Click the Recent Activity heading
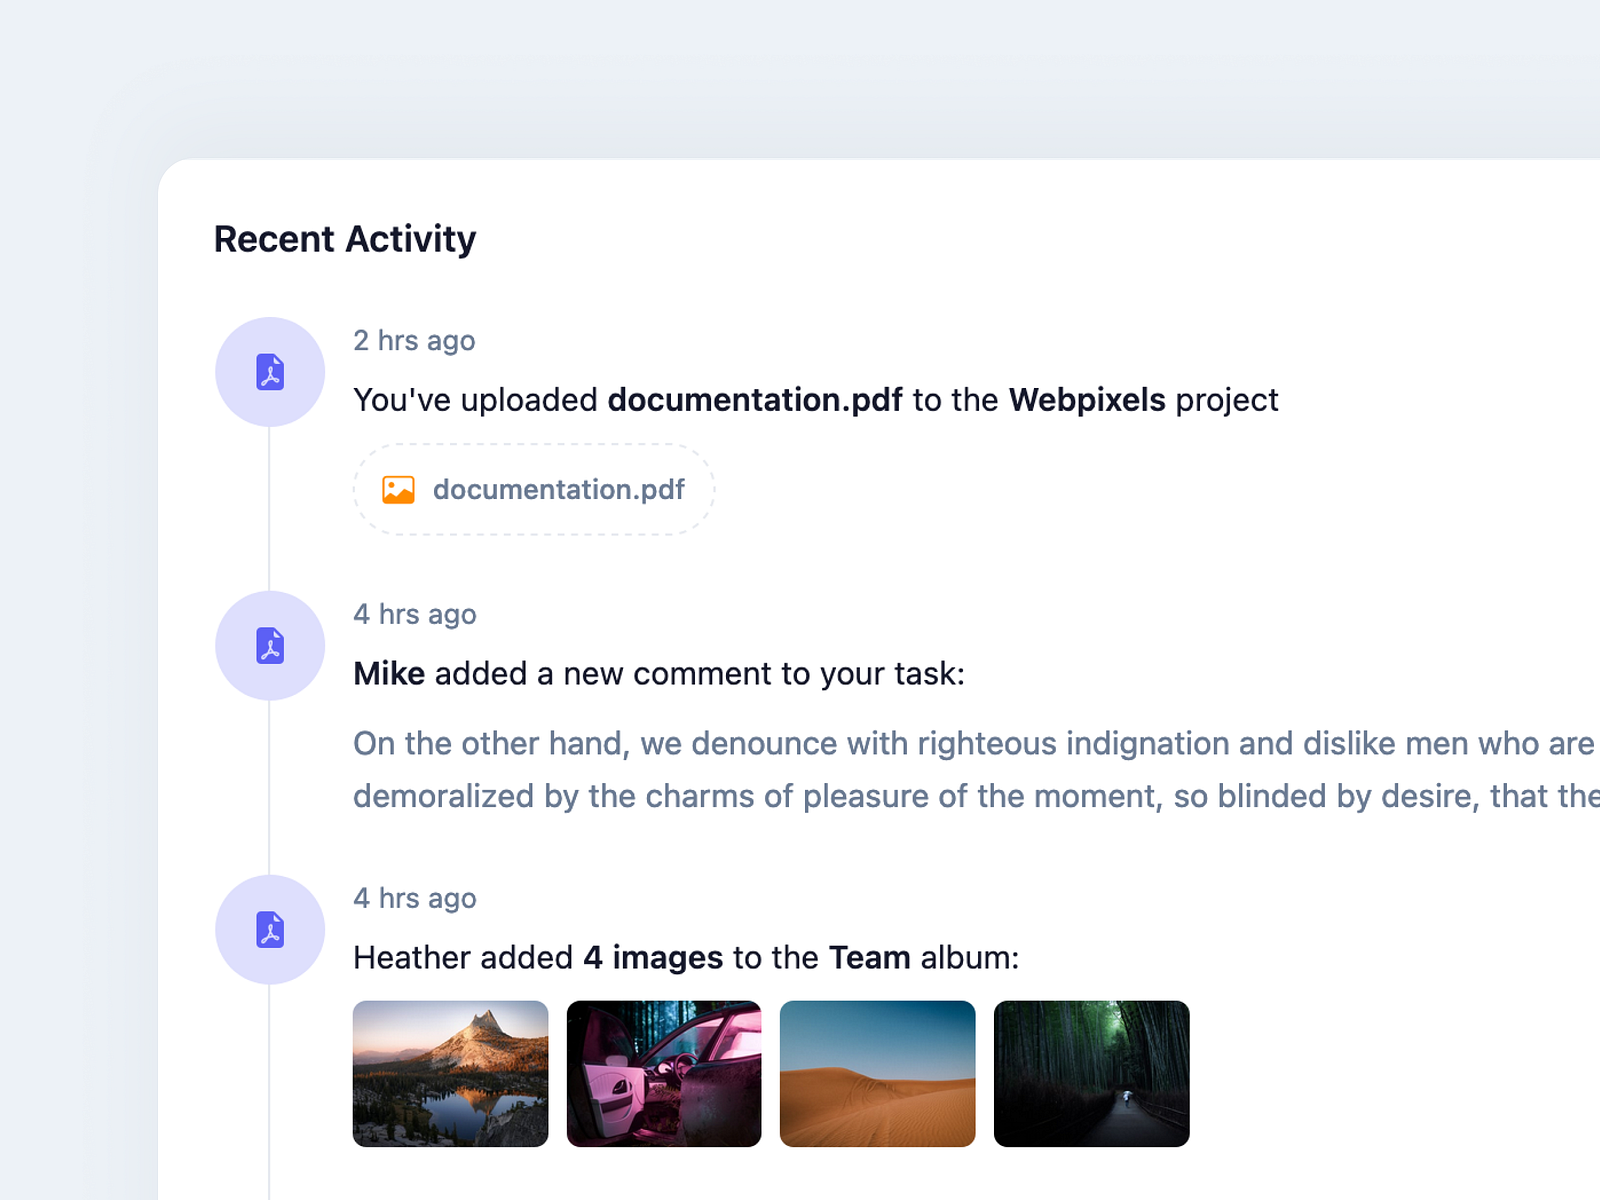Screen dimensions: 1600x1200 [344, 238]
